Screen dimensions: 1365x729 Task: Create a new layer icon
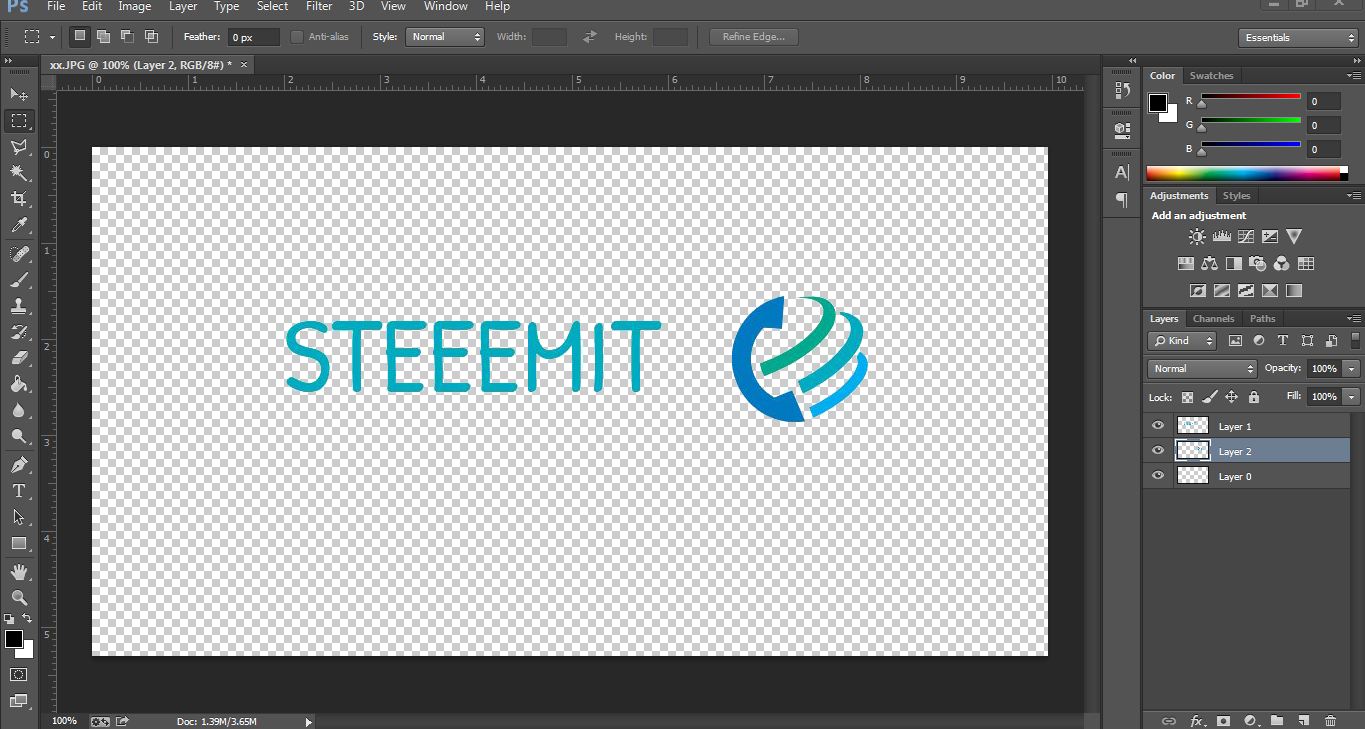coord(1303,720)
